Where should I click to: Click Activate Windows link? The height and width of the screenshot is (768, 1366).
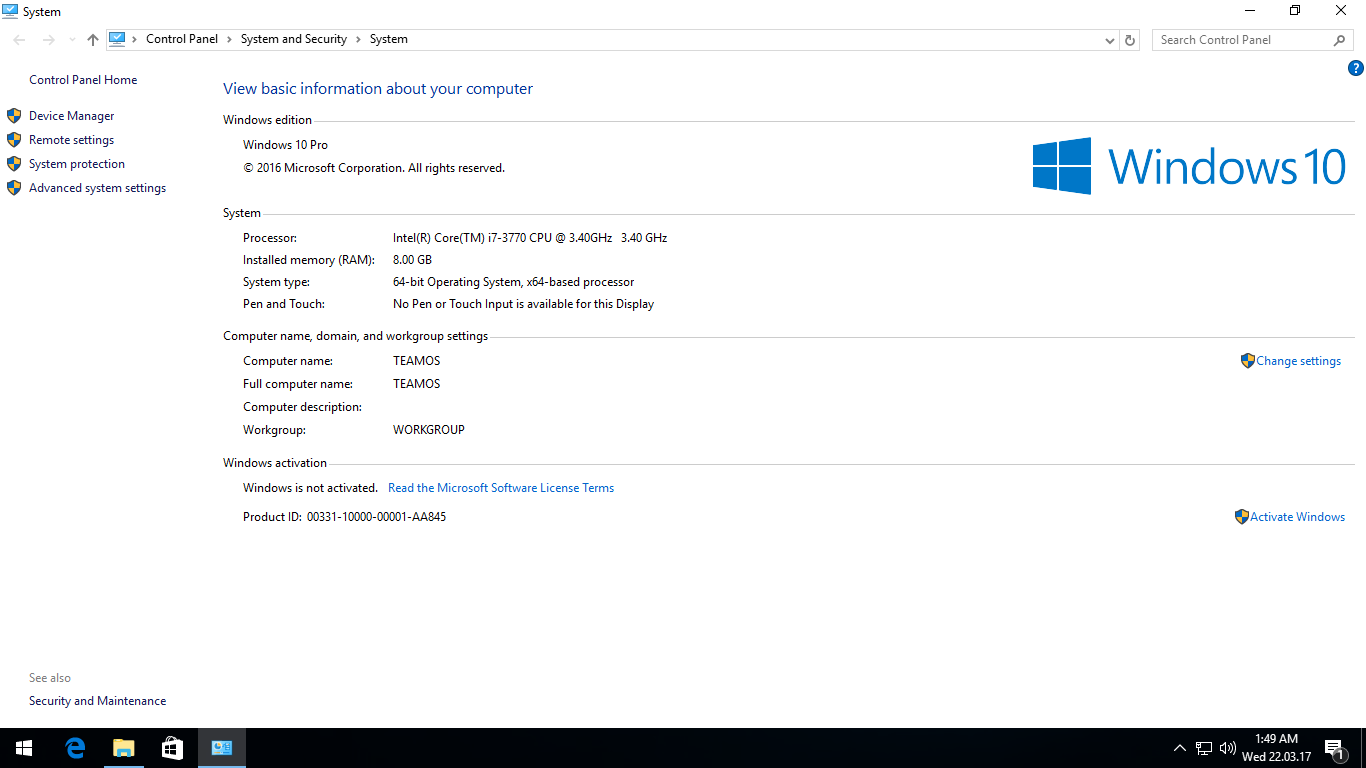1297,517
